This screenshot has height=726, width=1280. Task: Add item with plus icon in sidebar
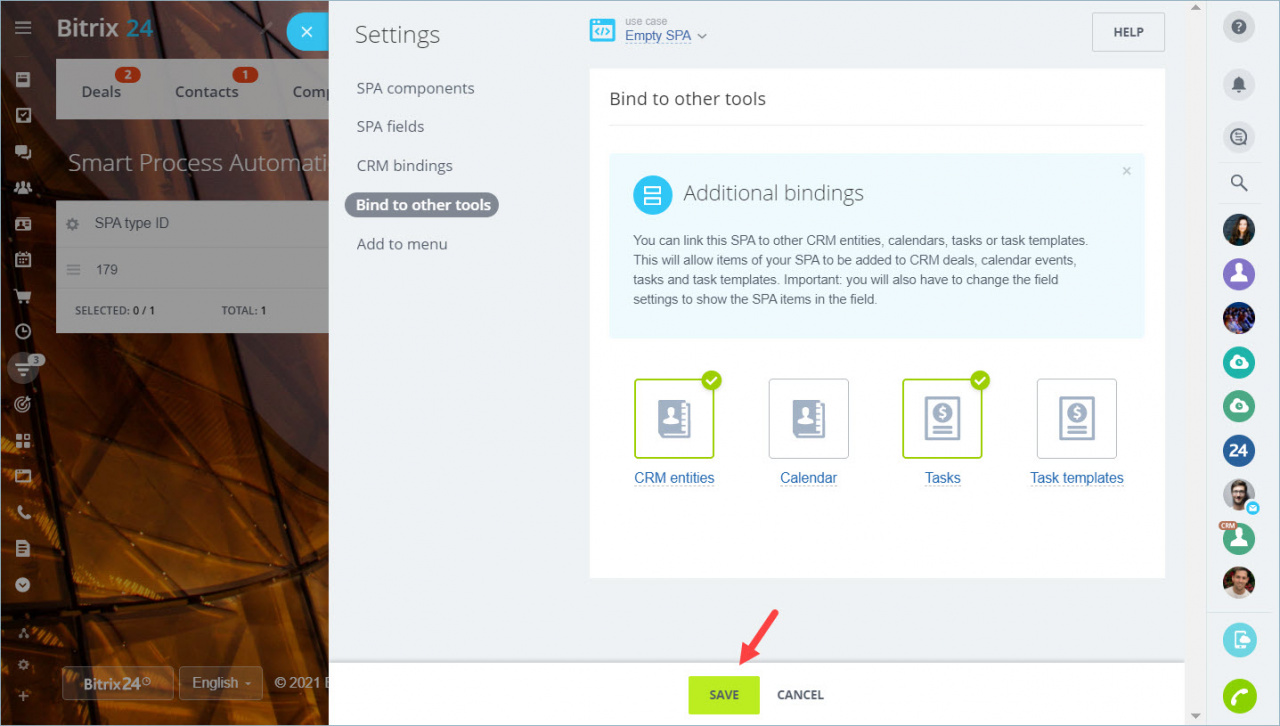[x=23, y=696]
